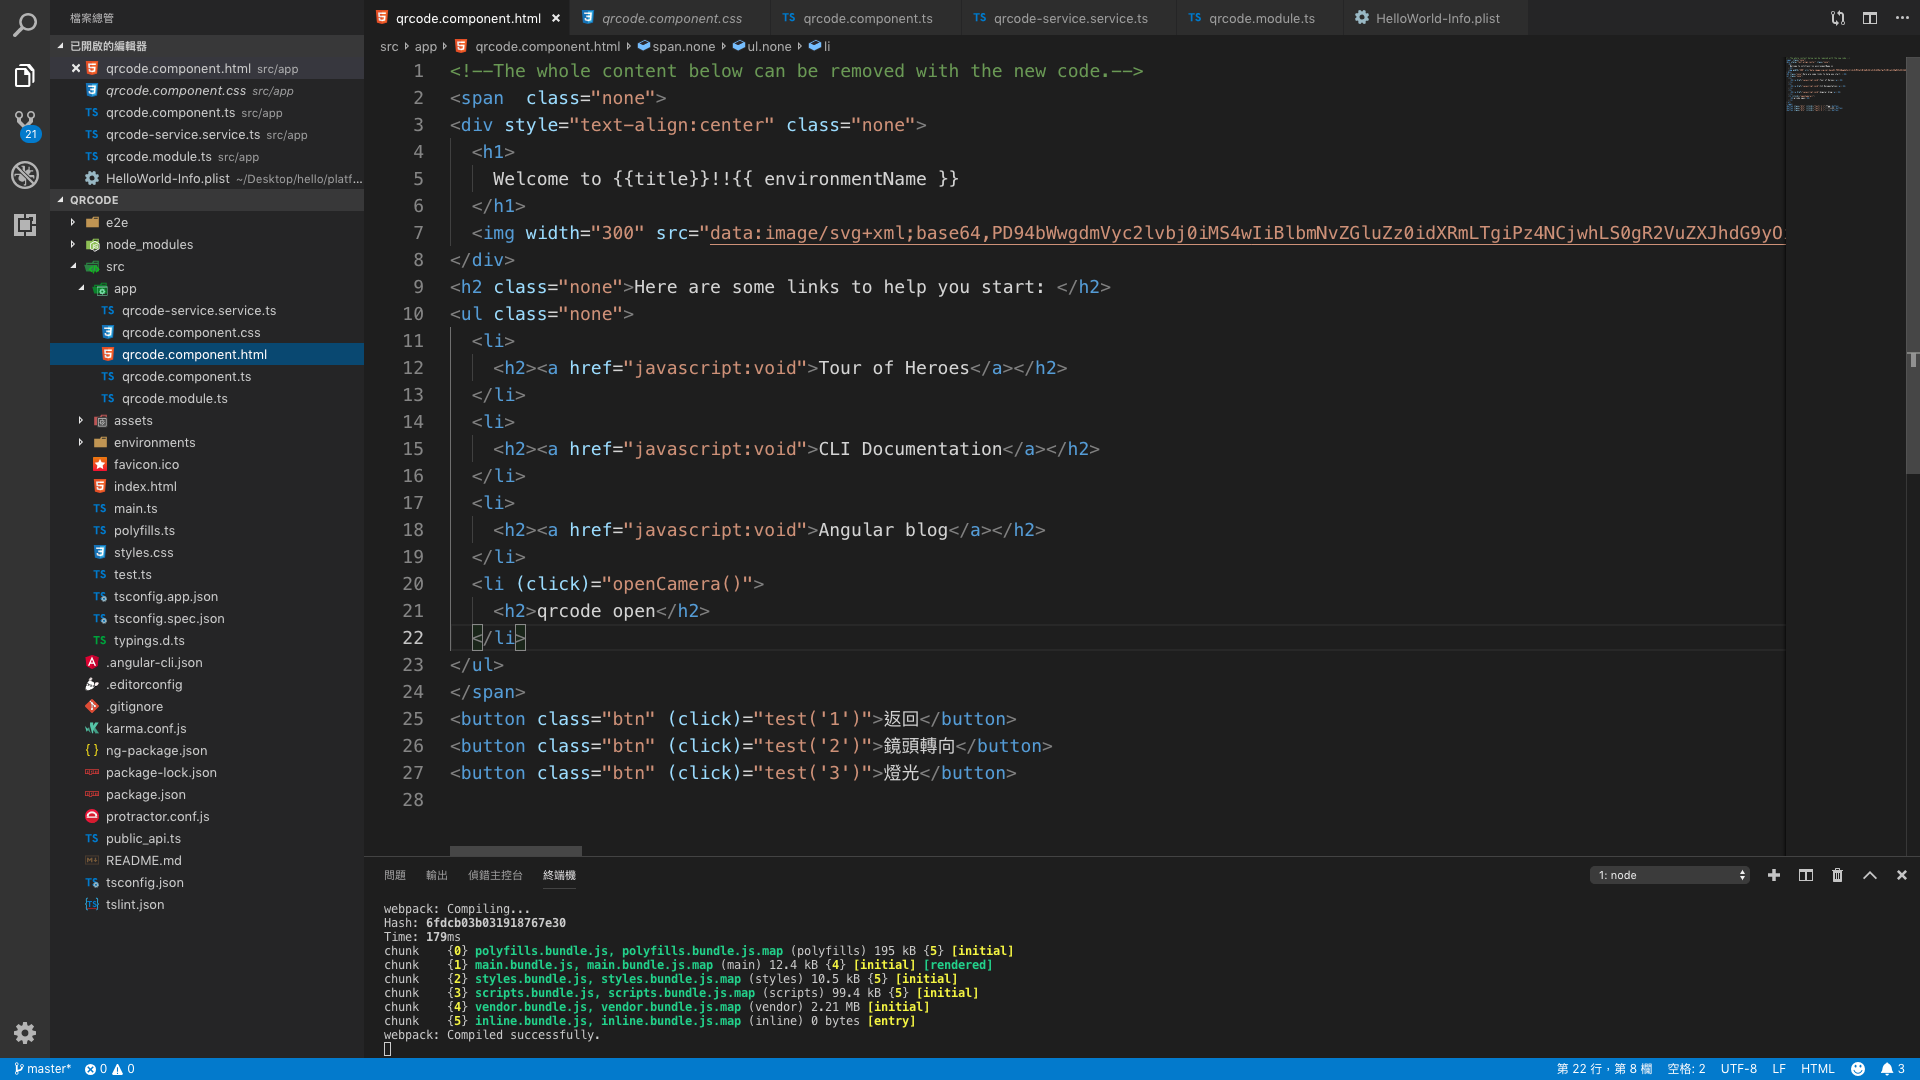Click the master* branch indicator

pos(40,1069)
